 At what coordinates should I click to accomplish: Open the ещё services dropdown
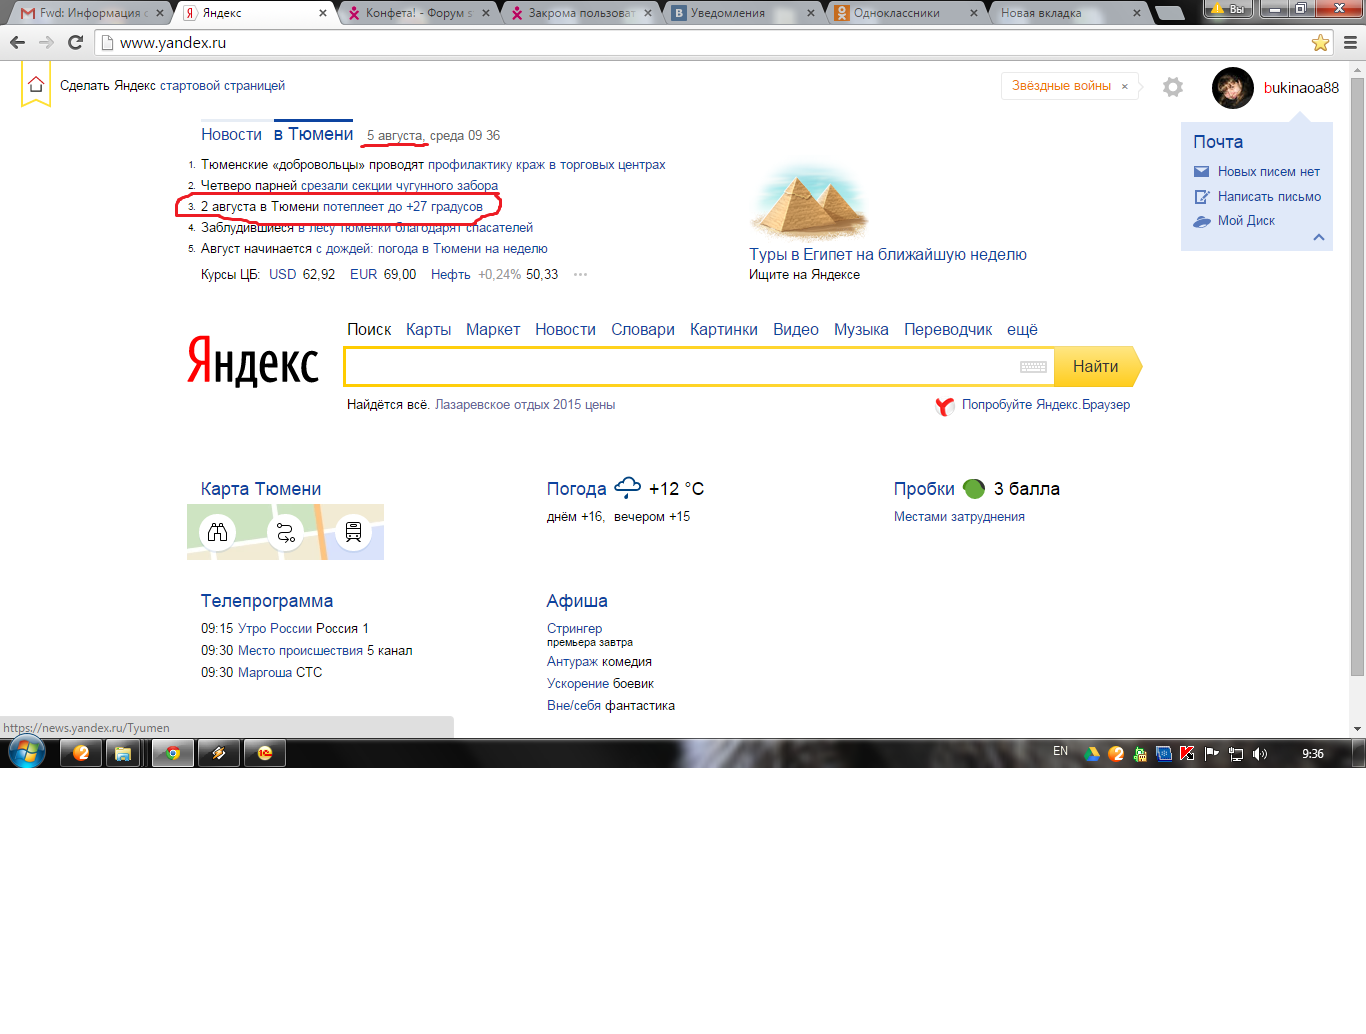[x=1022, y=330]
